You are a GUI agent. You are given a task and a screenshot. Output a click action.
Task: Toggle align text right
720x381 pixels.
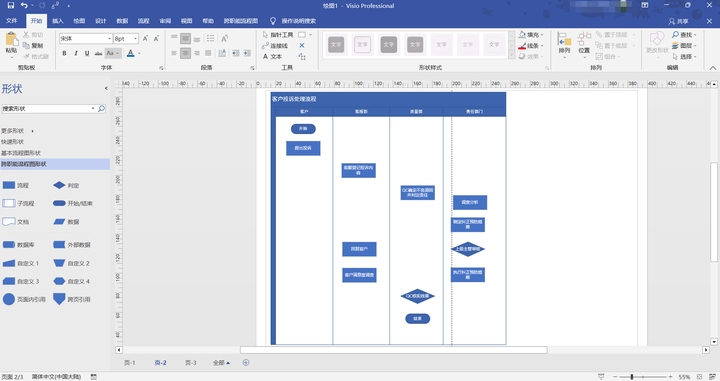click(197, 53)
